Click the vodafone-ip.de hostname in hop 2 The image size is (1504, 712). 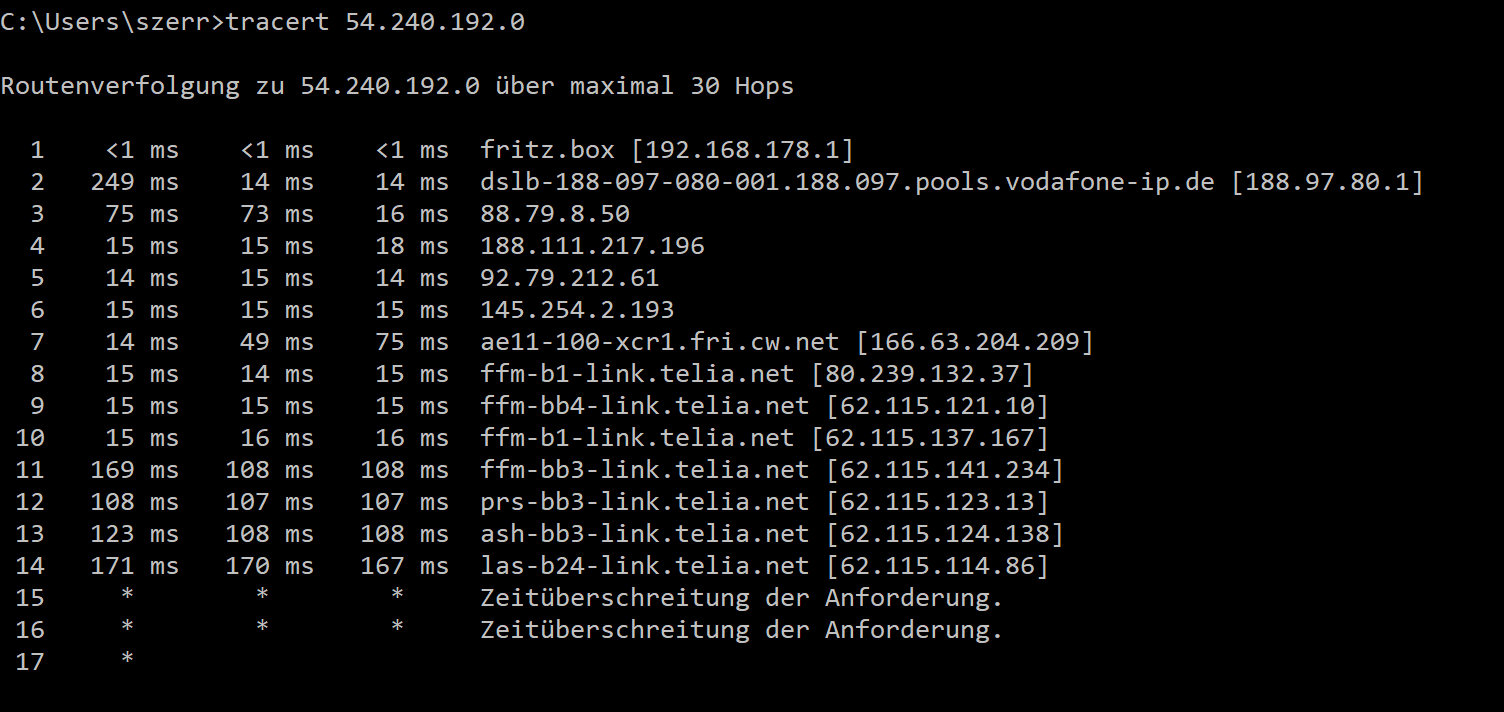847,182
